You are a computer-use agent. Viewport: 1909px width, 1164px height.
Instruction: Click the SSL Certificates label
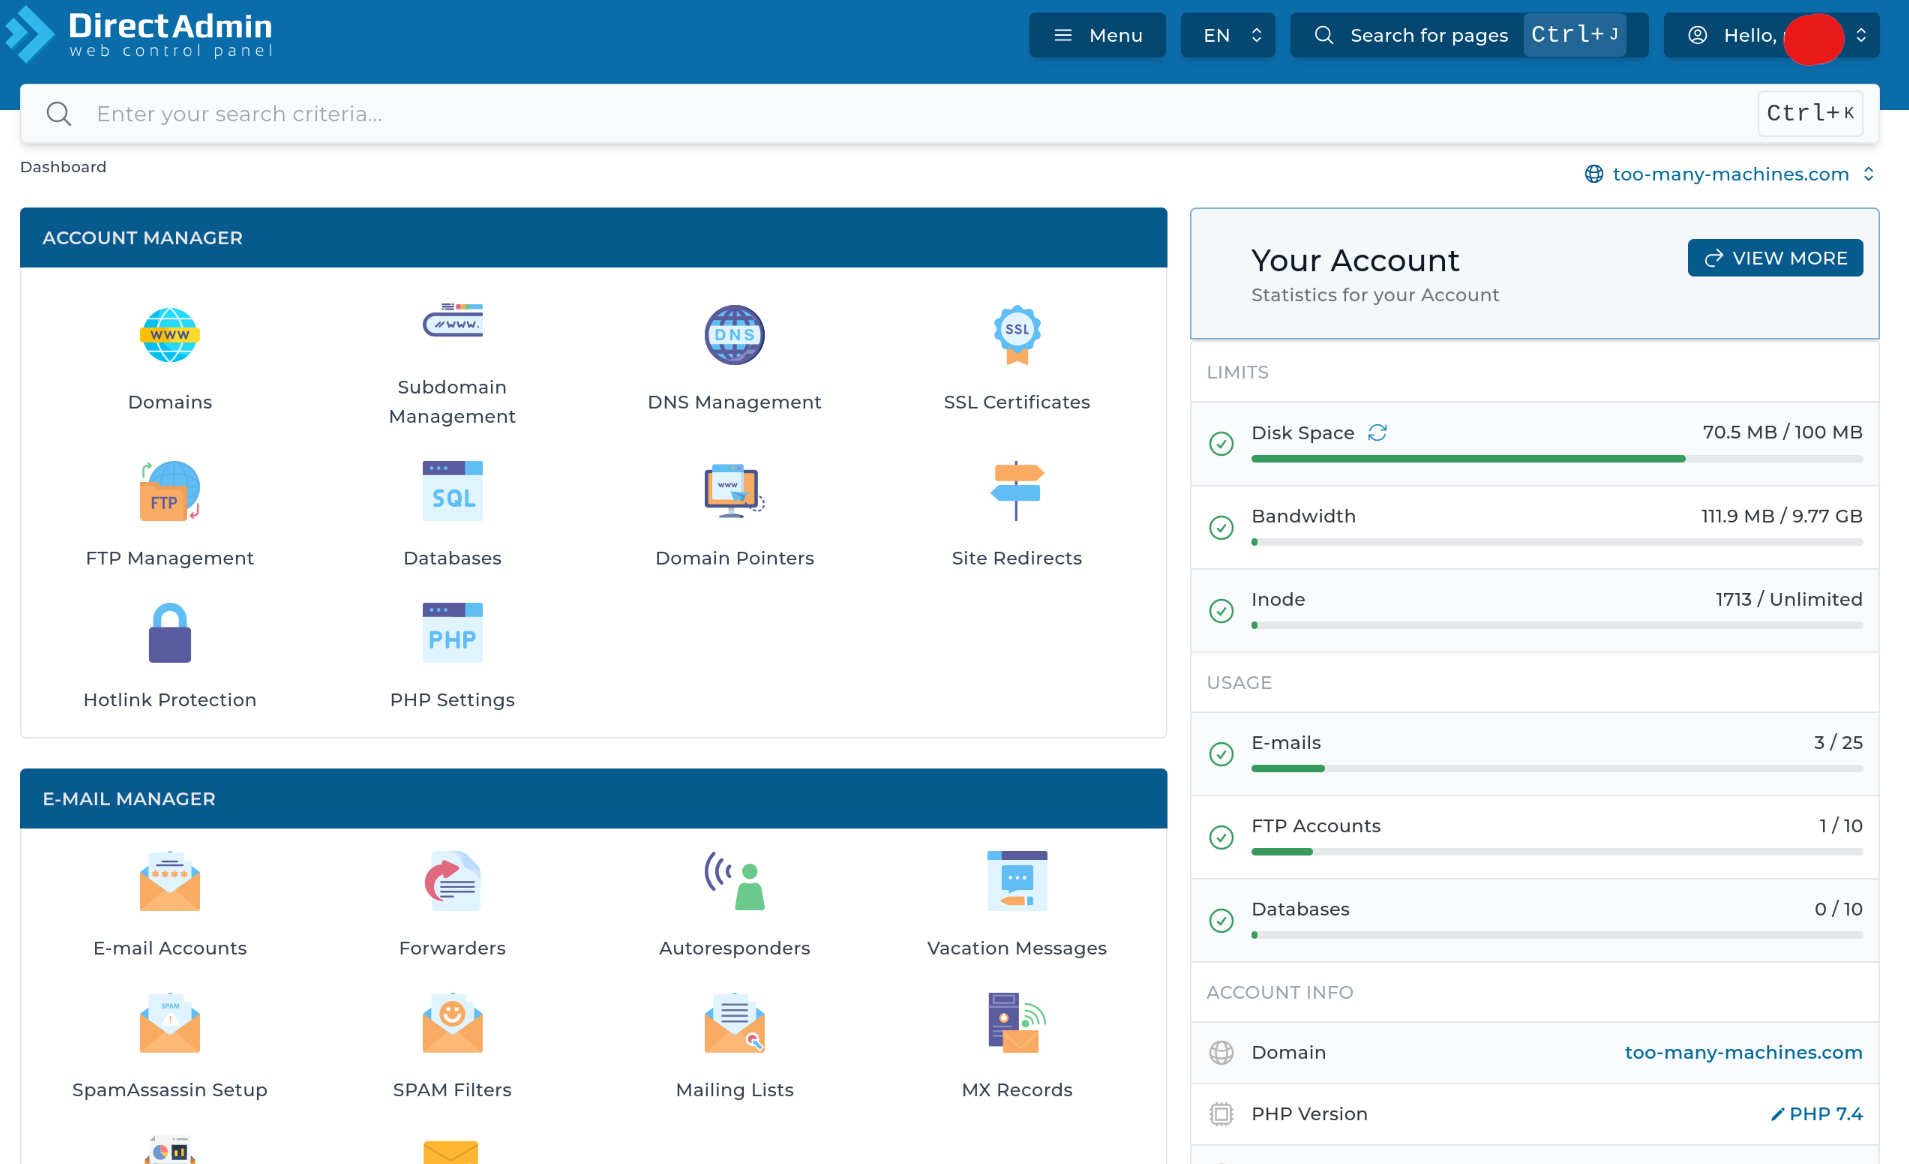1017,402
